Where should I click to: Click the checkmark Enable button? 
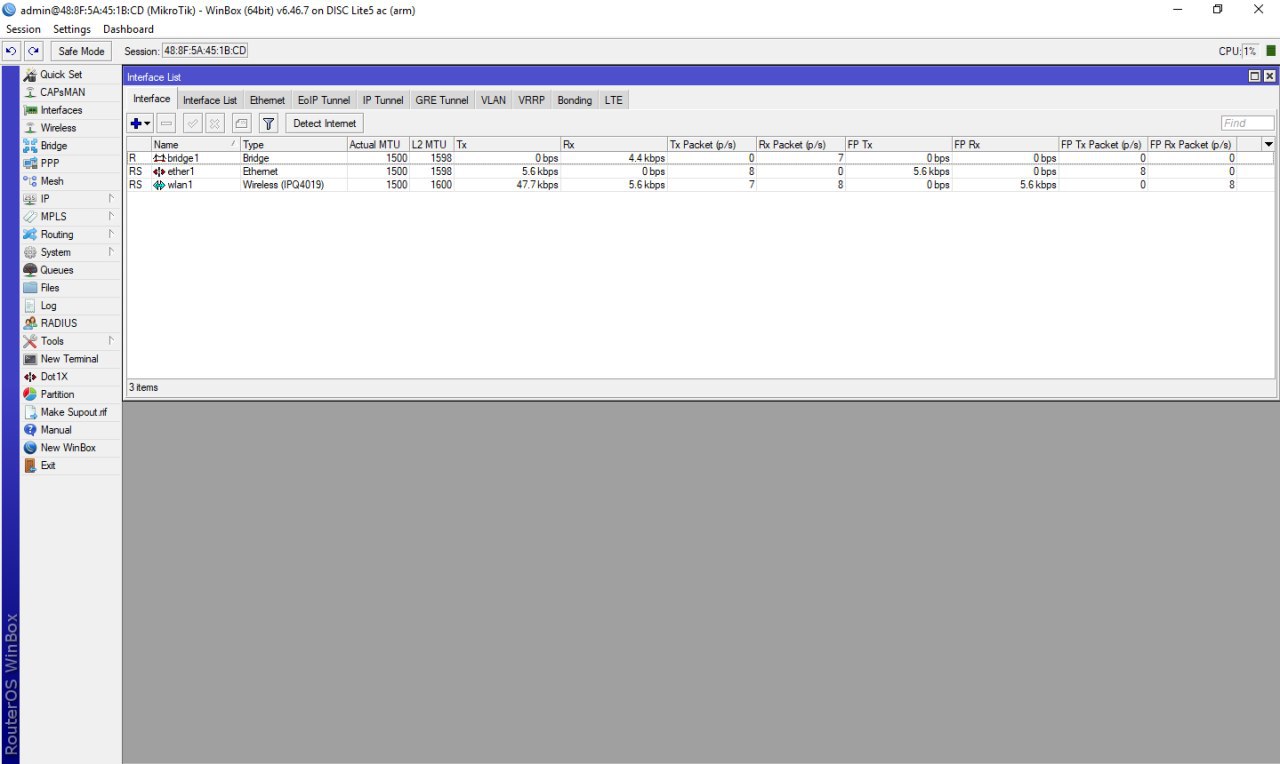[x=192, y=123]
